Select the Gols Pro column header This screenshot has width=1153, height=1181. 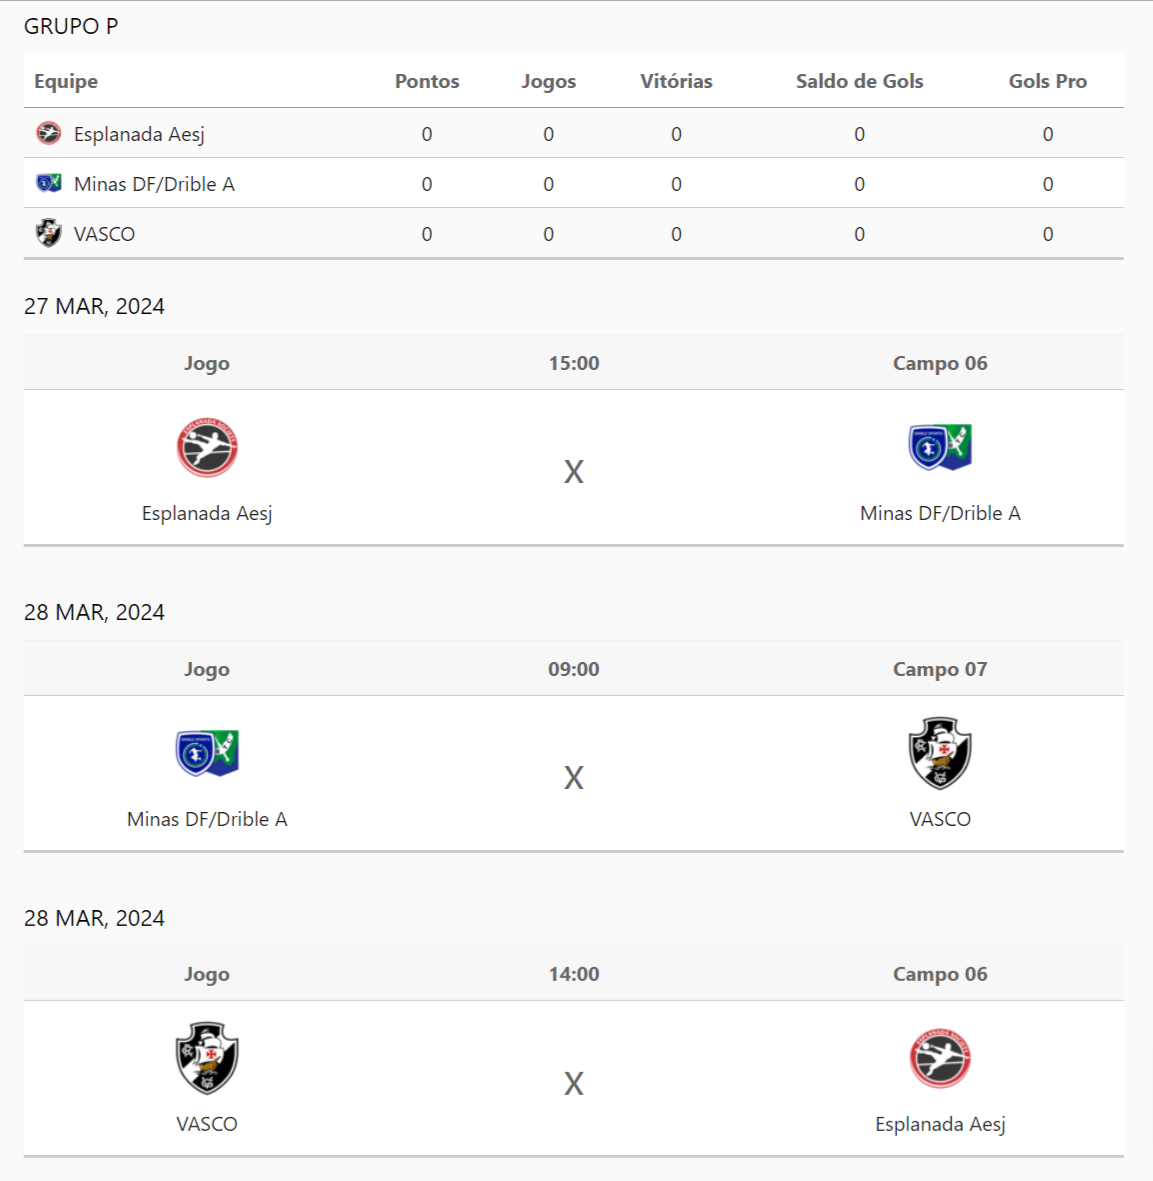click(1047, 81)
